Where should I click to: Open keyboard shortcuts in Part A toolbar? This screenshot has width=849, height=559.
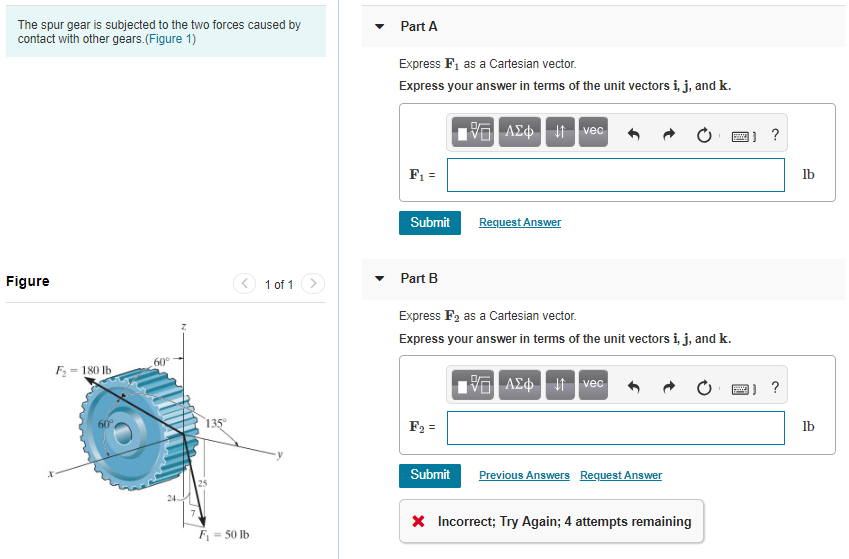(x=743, y=136)
